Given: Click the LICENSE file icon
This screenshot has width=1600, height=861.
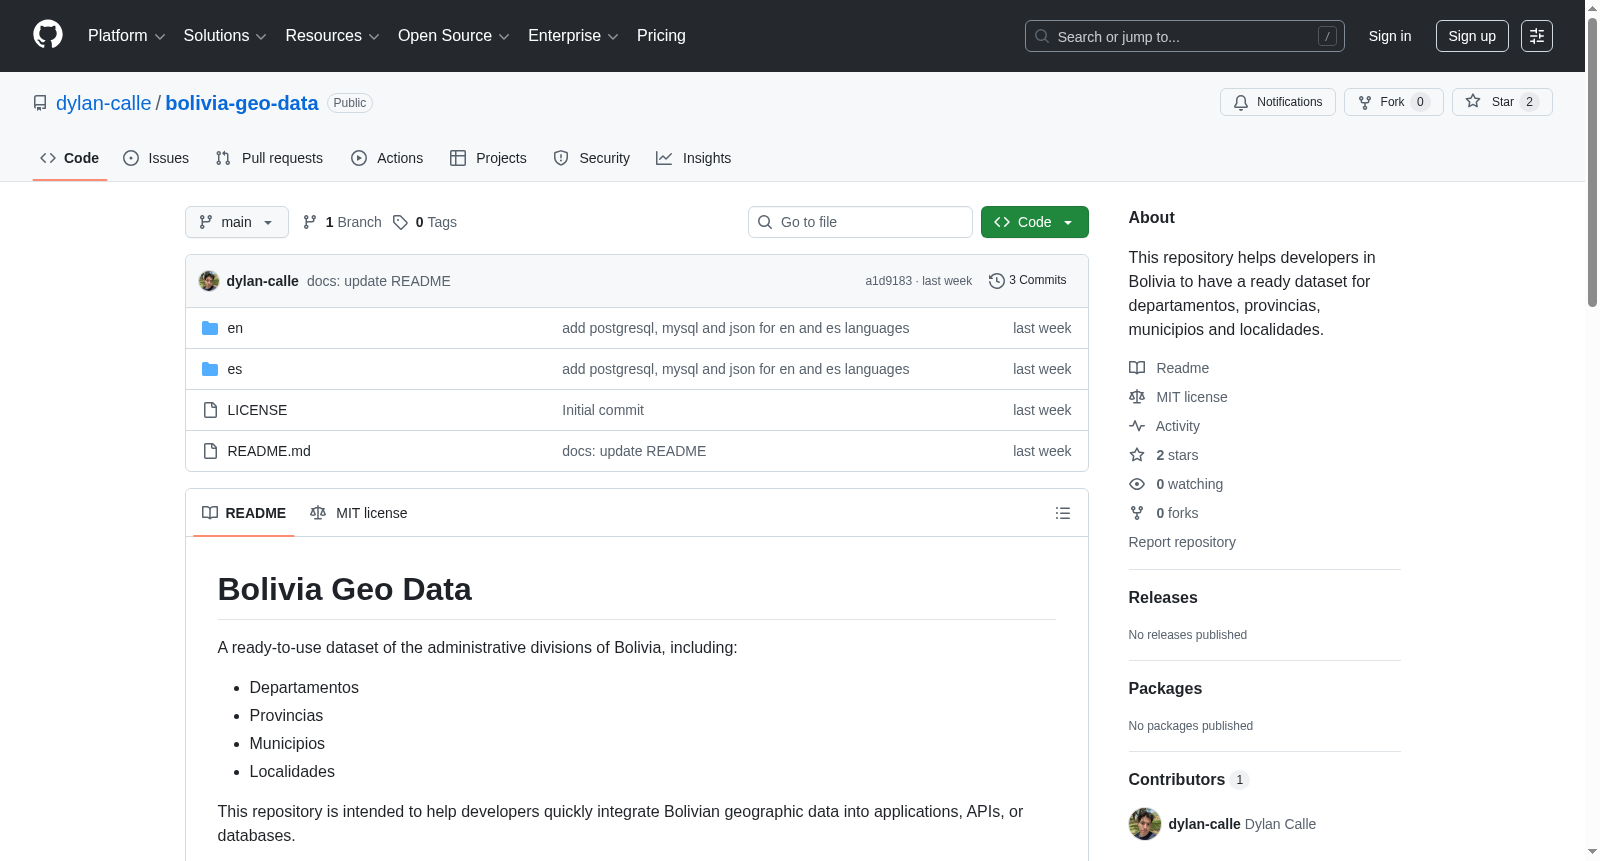Looking at the screenshot, I should tap(210, 410).
